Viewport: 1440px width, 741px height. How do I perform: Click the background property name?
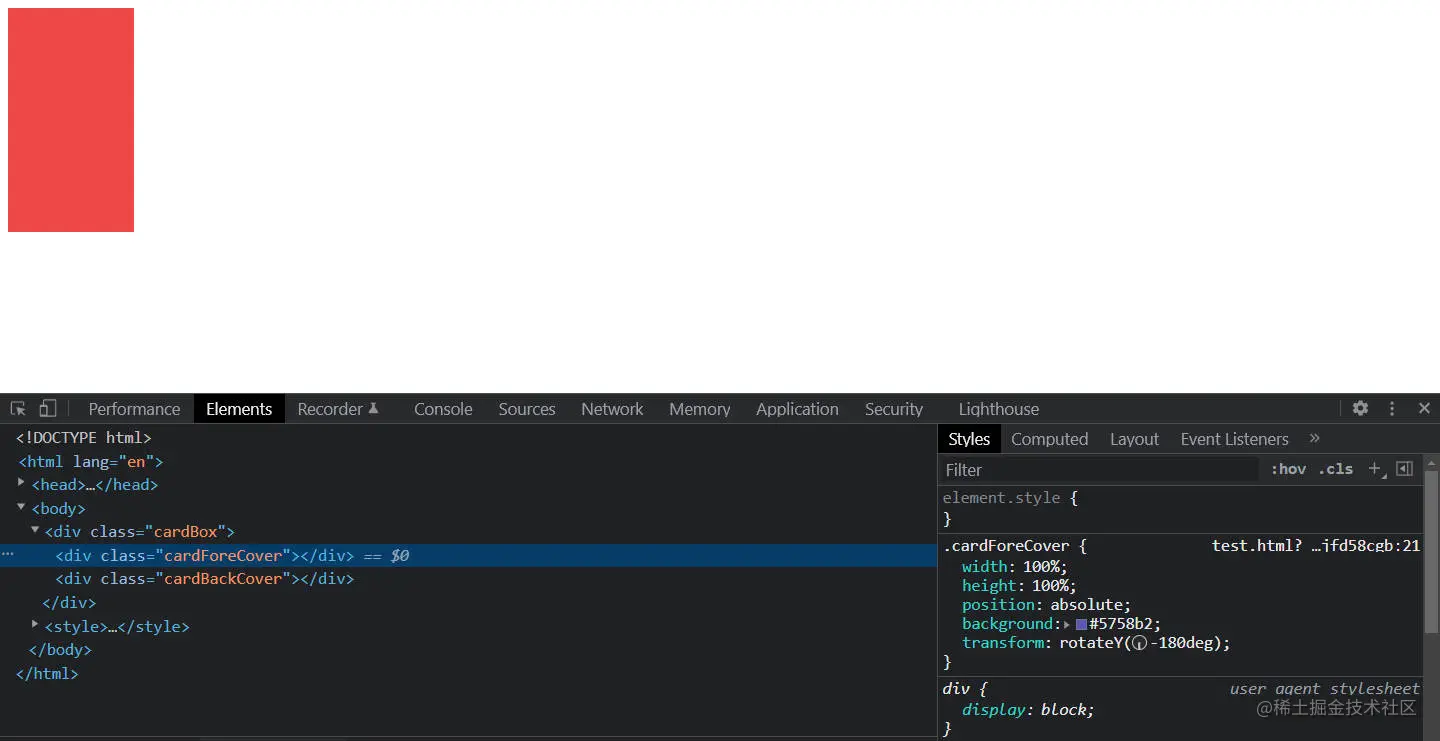point(1009,624)
